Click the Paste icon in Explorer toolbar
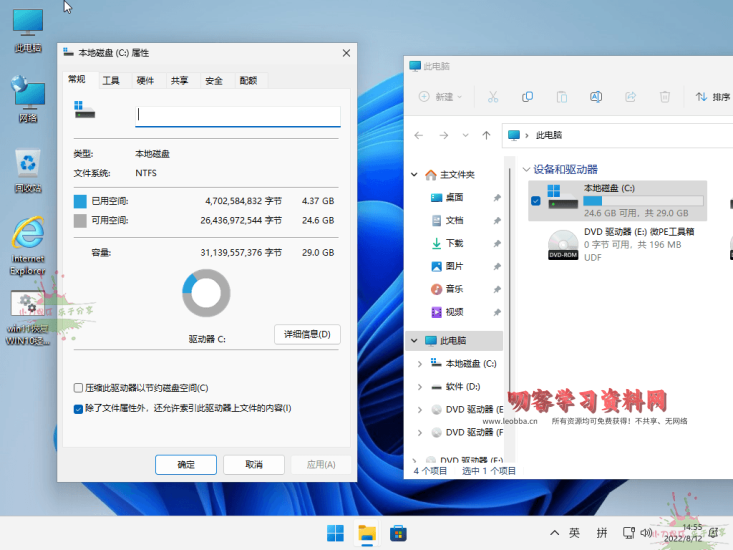 point(561,97)
